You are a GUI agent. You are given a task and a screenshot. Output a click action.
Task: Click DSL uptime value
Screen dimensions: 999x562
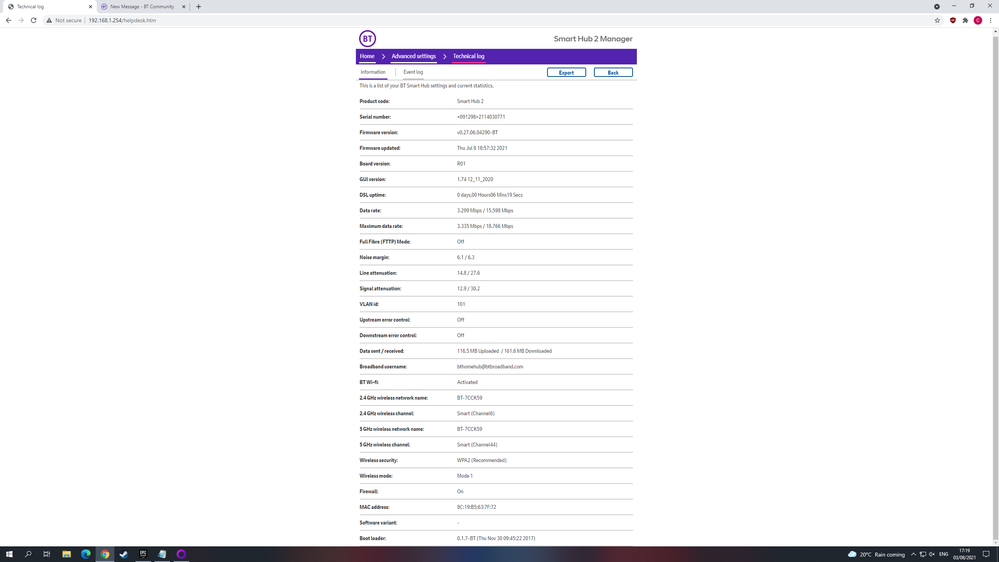tap(489, 195)
